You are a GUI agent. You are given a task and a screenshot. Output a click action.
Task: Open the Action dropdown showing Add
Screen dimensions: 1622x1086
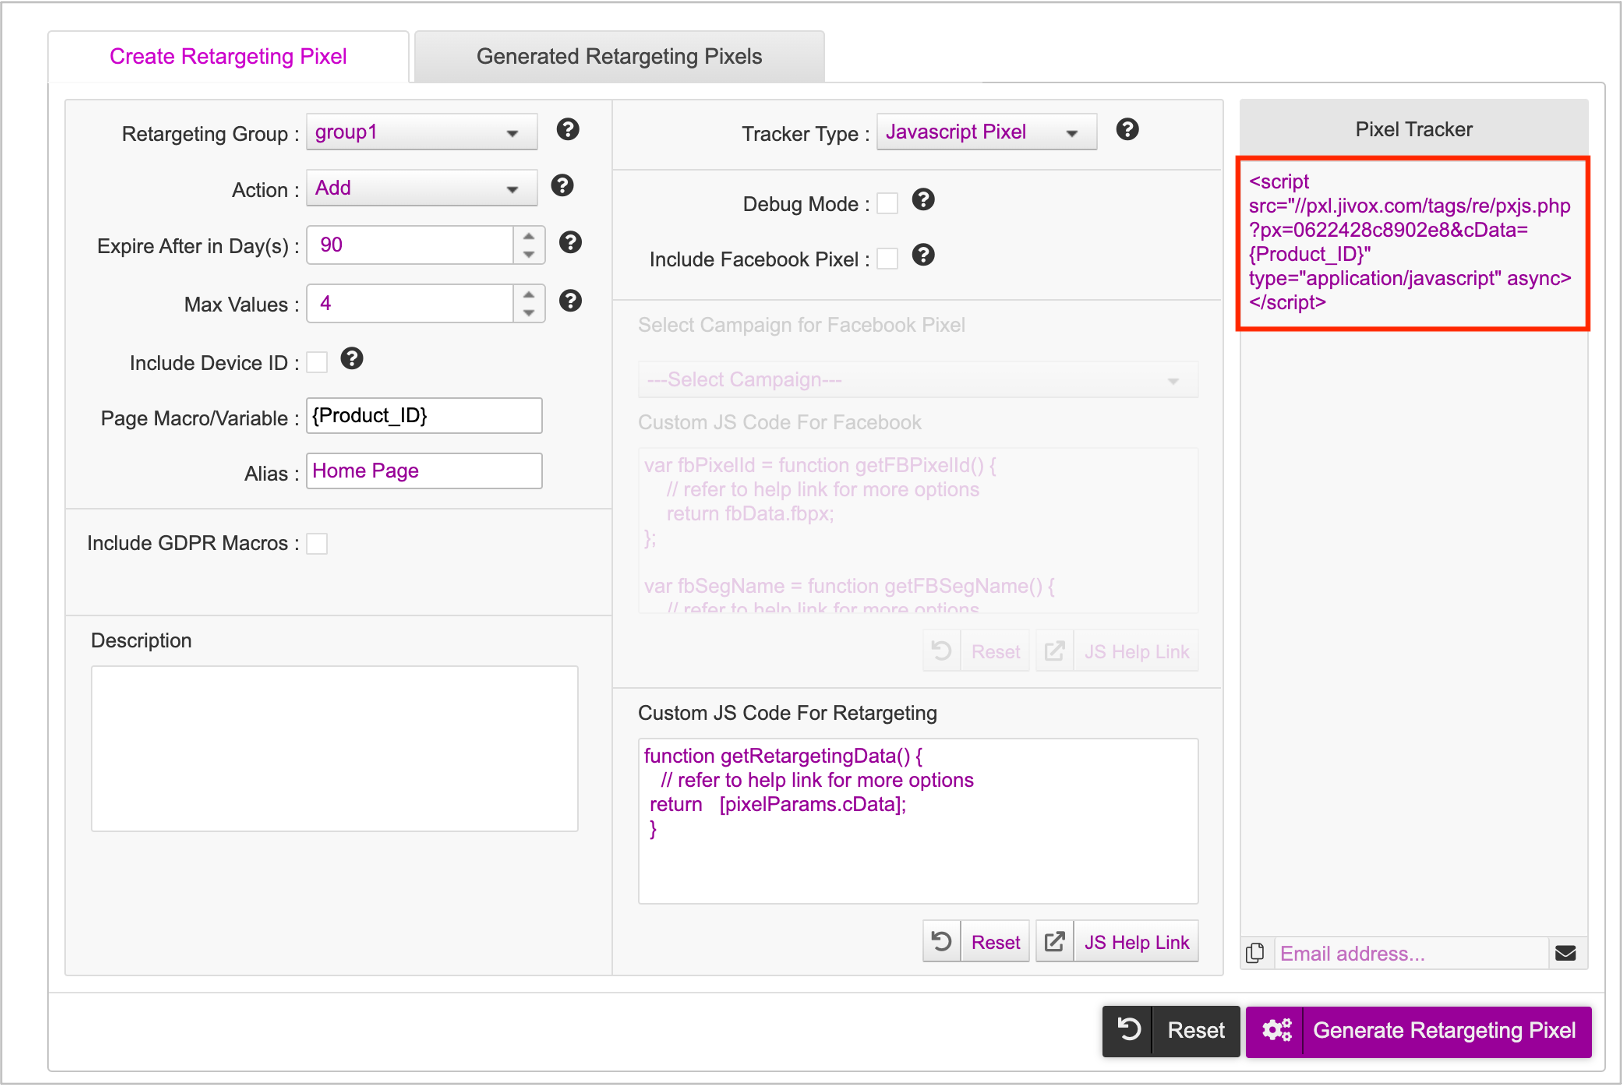pyautogui.click(x=422, y=188)
